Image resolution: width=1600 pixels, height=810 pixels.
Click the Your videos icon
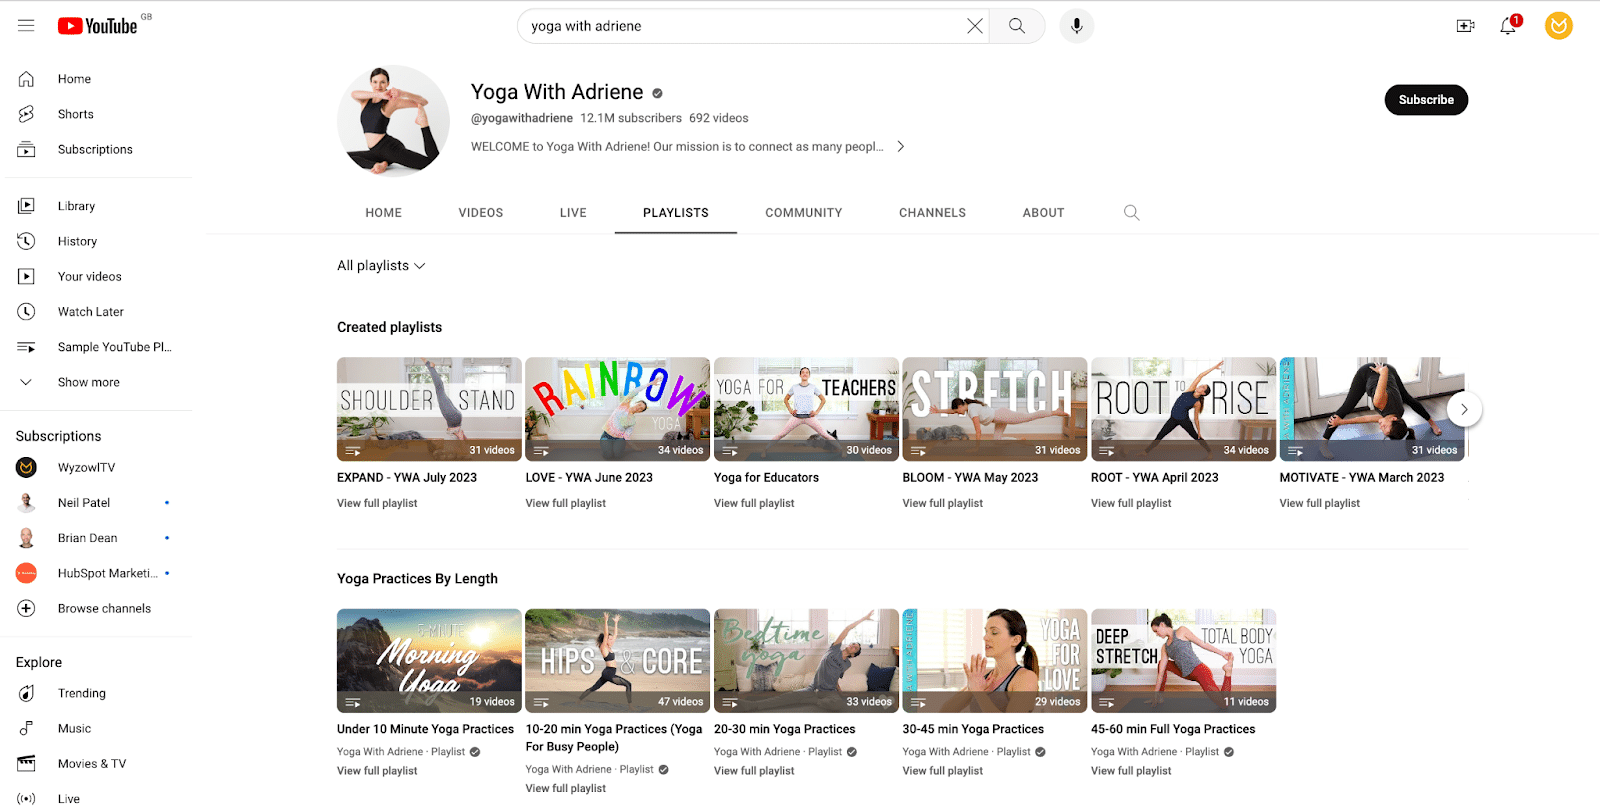point(26,276)
